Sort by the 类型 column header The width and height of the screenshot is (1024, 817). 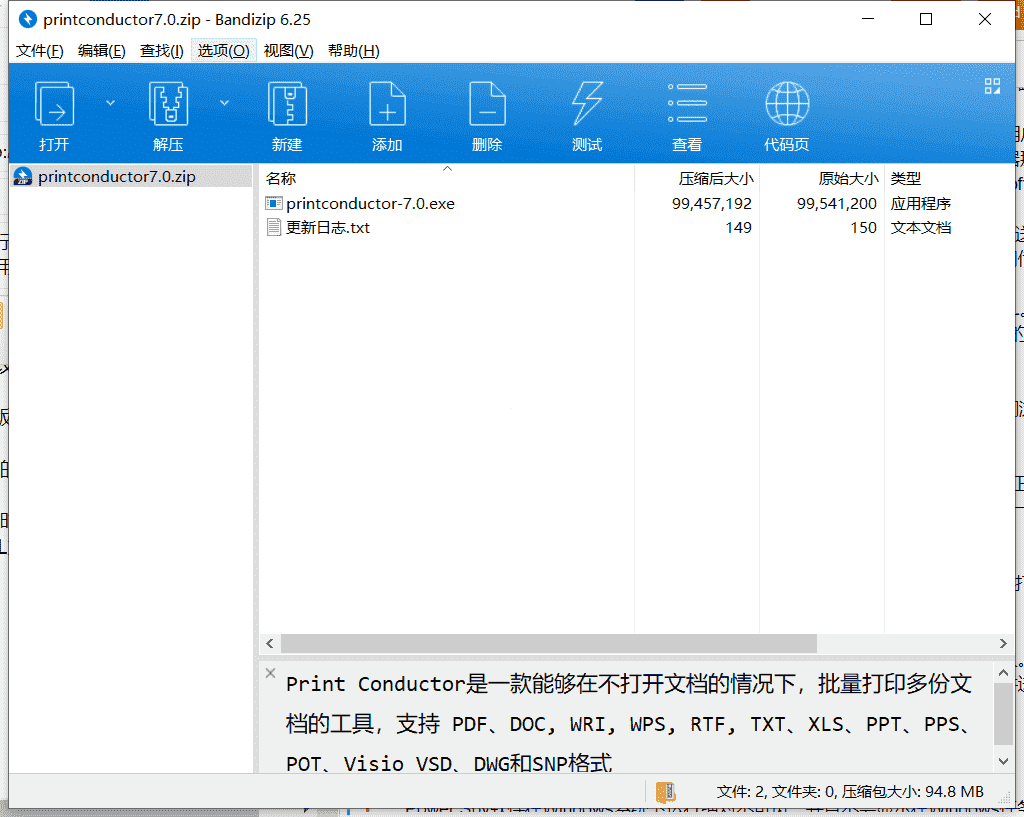tap(905, 178)
